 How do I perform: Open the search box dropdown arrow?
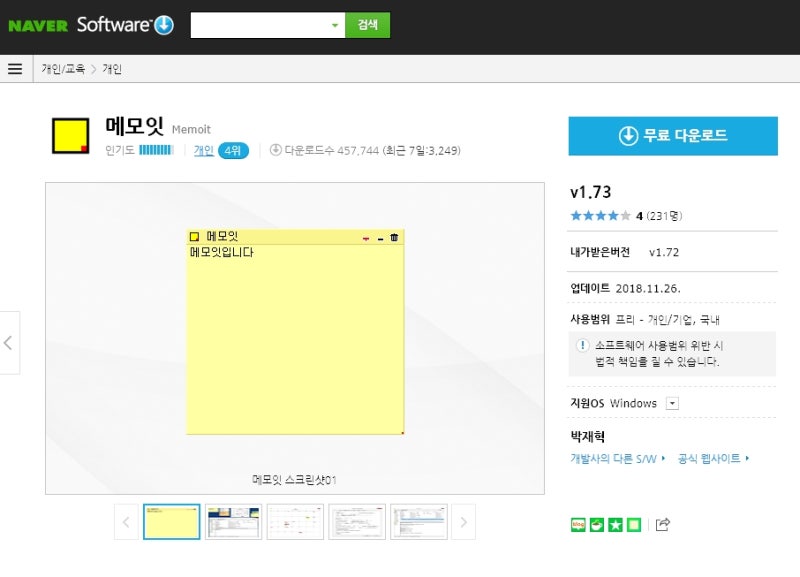tap(335, 25)
